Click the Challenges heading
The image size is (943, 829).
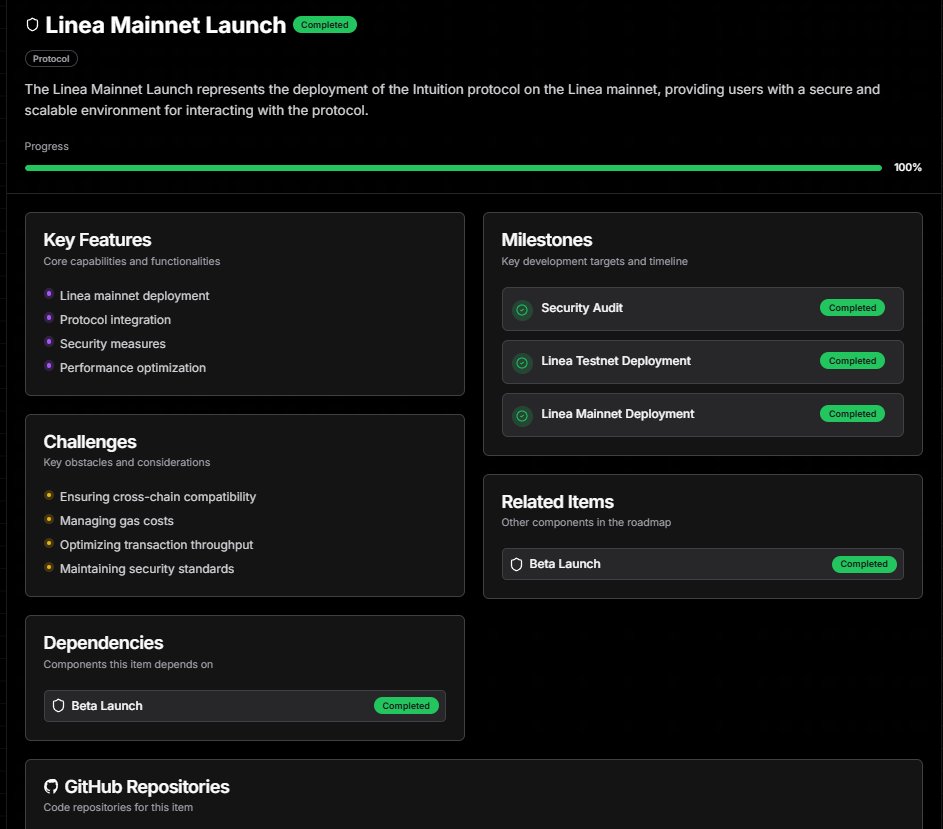point(90,442)
